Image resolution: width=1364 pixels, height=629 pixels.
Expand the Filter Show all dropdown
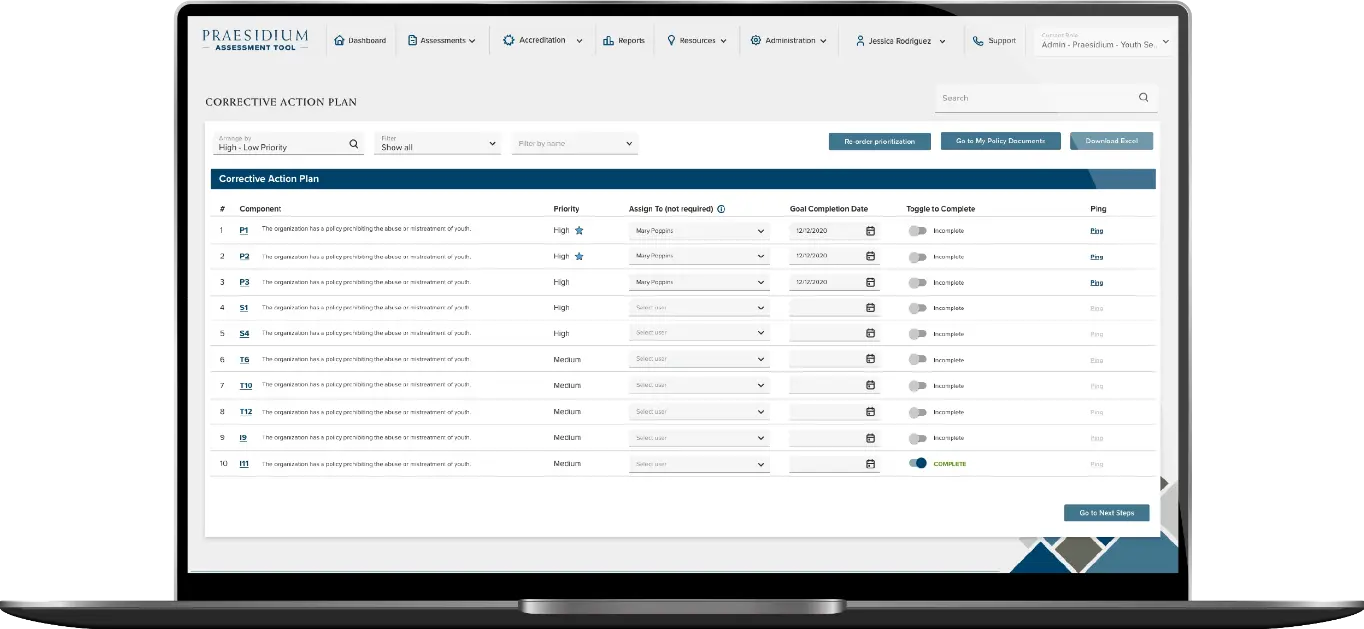pyautogui.click(x=437, y=144)
